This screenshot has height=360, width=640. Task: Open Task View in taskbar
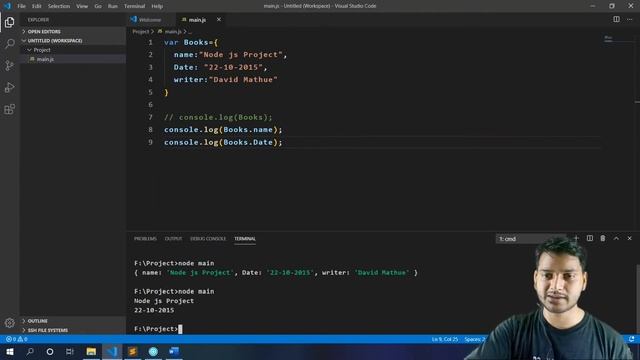coord(70,351)
